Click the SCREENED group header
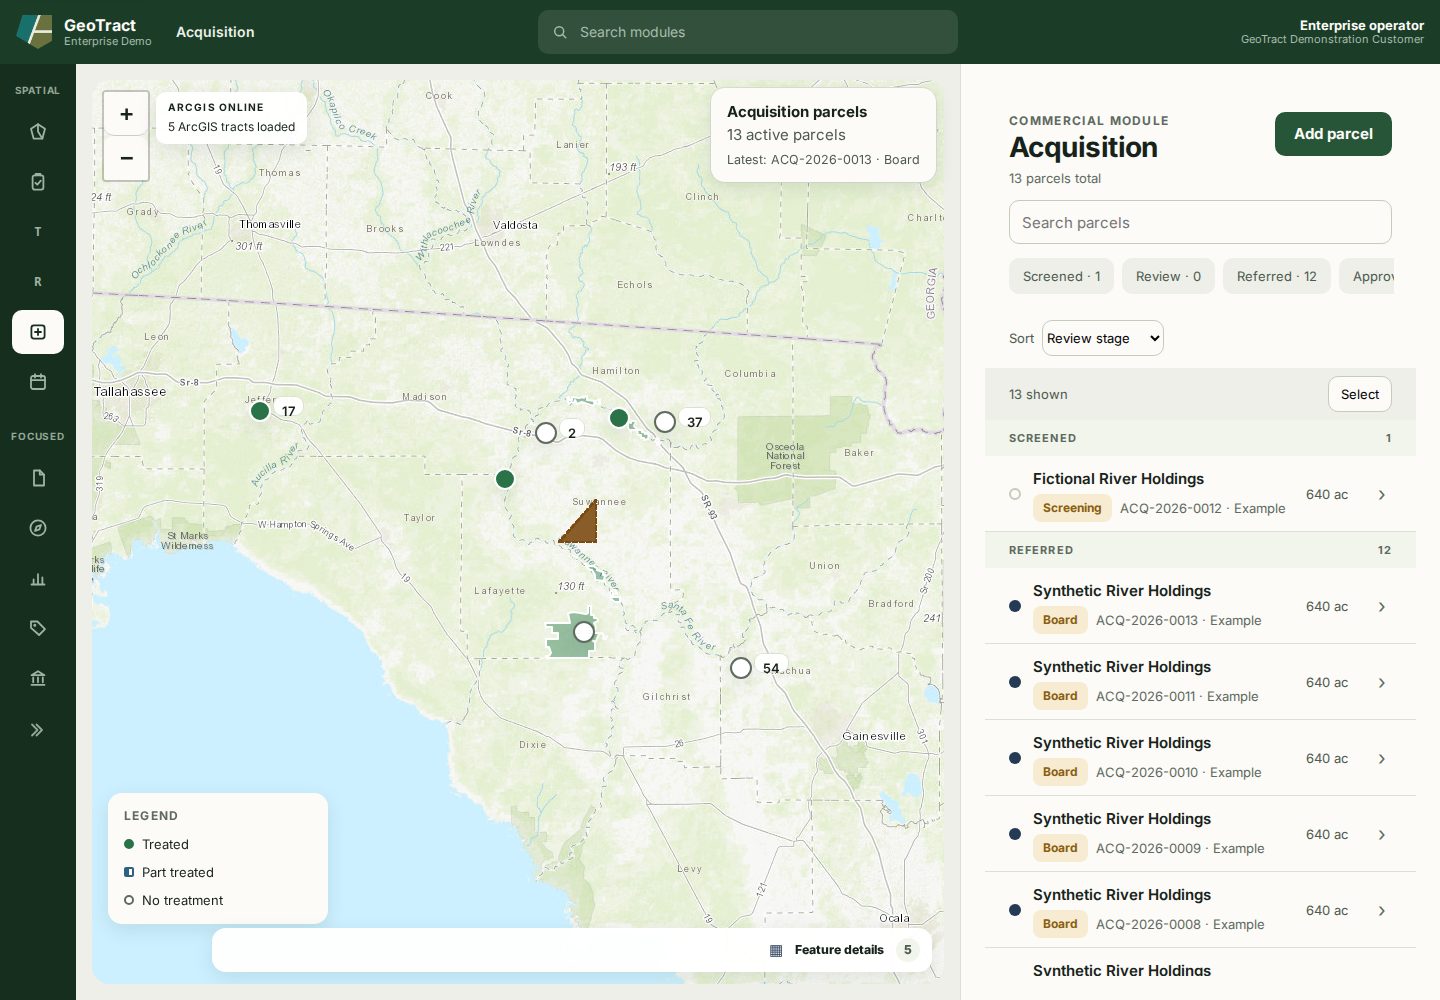This screenshot has height=1000, width=1440. pos(1200,438)
